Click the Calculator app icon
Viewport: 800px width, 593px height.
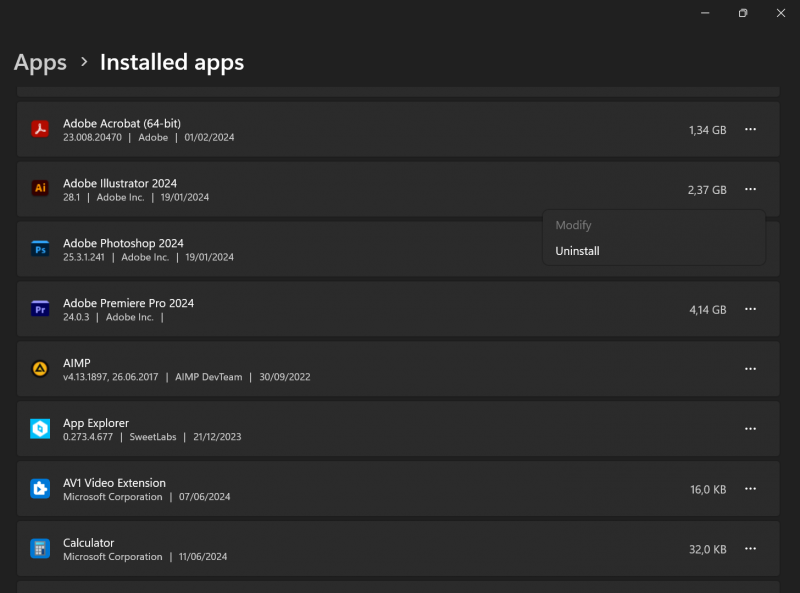tap(40, 549)
